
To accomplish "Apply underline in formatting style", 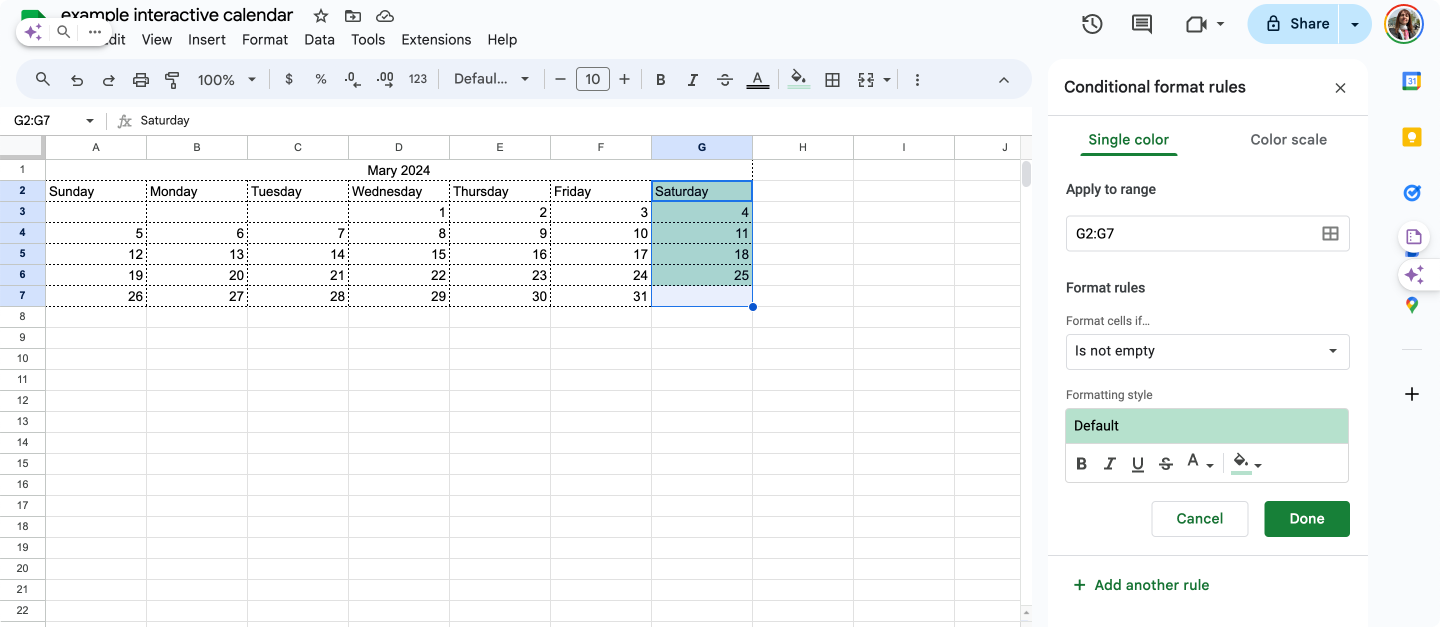I will (1137, 464).
